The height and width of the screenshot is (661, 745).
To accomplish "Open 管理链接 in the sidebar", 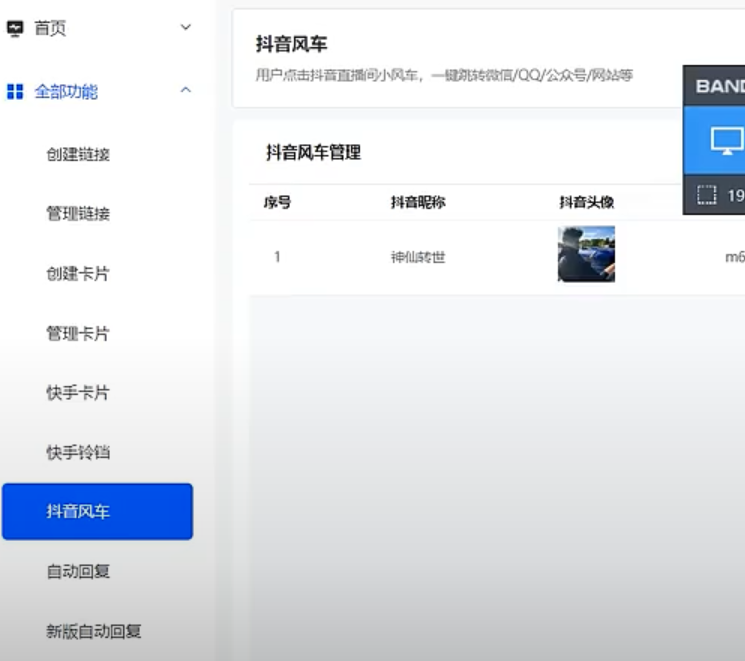I will (x=78, y=214).
